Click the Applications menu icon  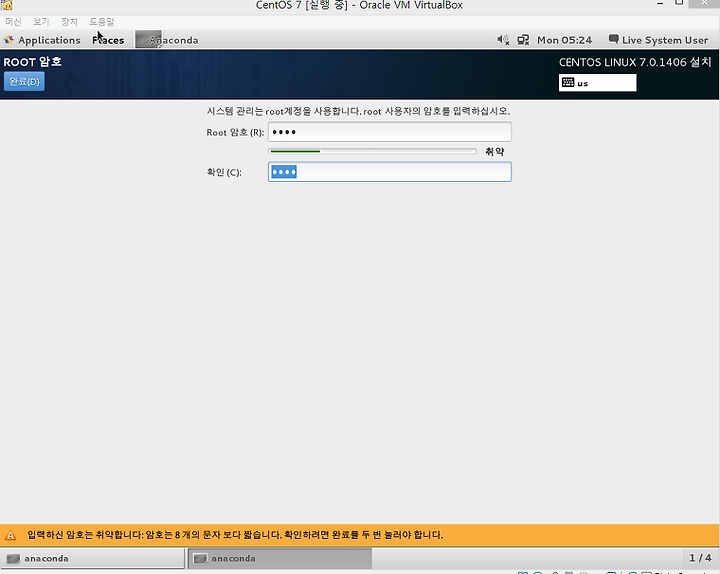9,40
